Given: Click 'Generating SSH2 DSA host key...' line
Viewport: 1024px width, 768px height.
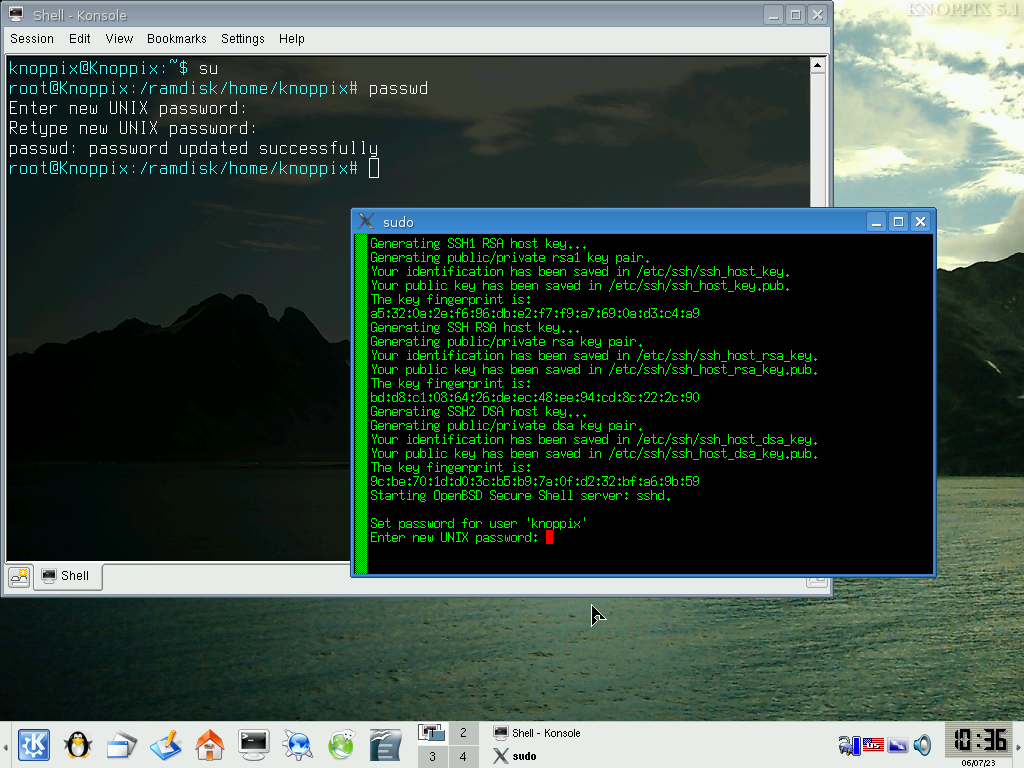Looking at the screenshot, I should click(479, 411).
